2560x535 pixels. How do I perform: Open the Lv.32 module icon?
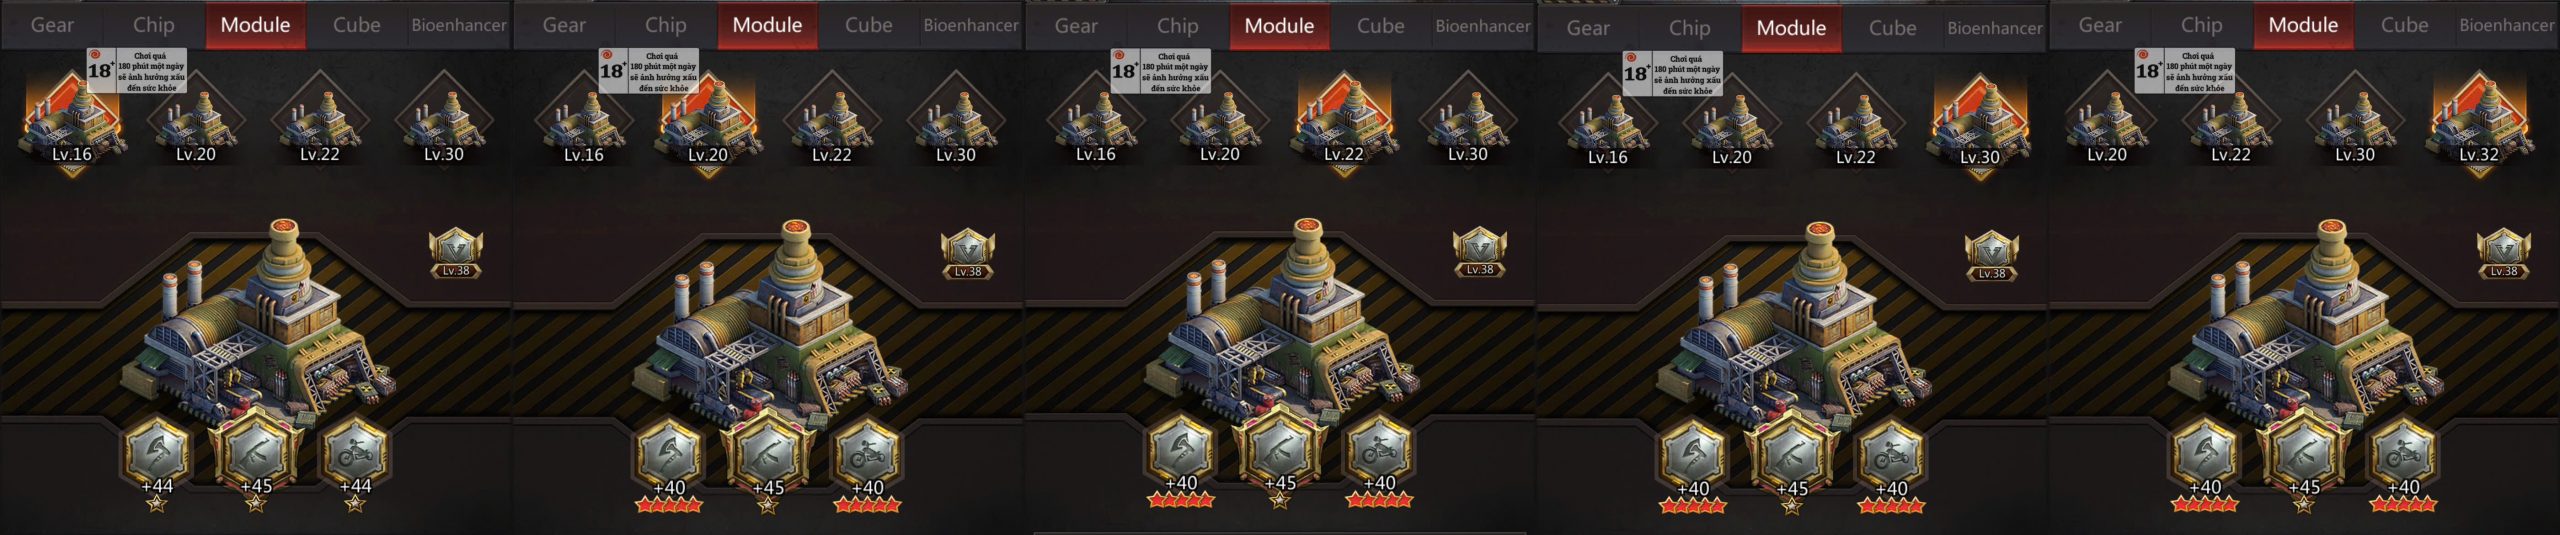coord(2479,122)
